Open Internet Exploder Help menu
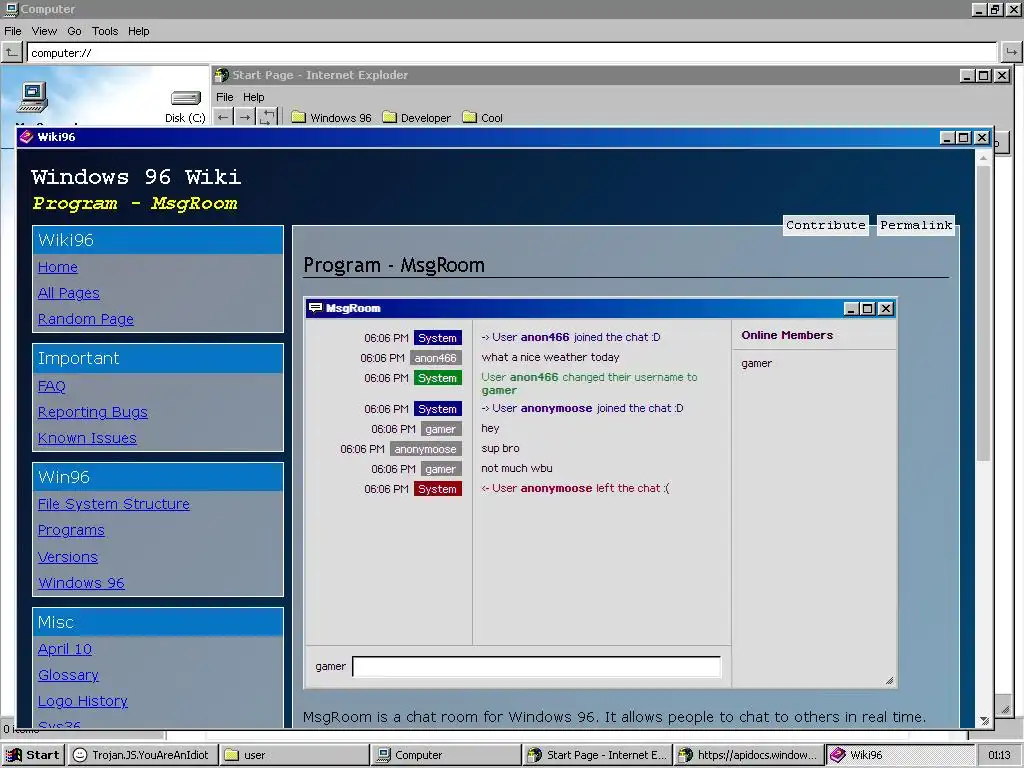Viewport: 1024px width, 768px height. [253, 97]
